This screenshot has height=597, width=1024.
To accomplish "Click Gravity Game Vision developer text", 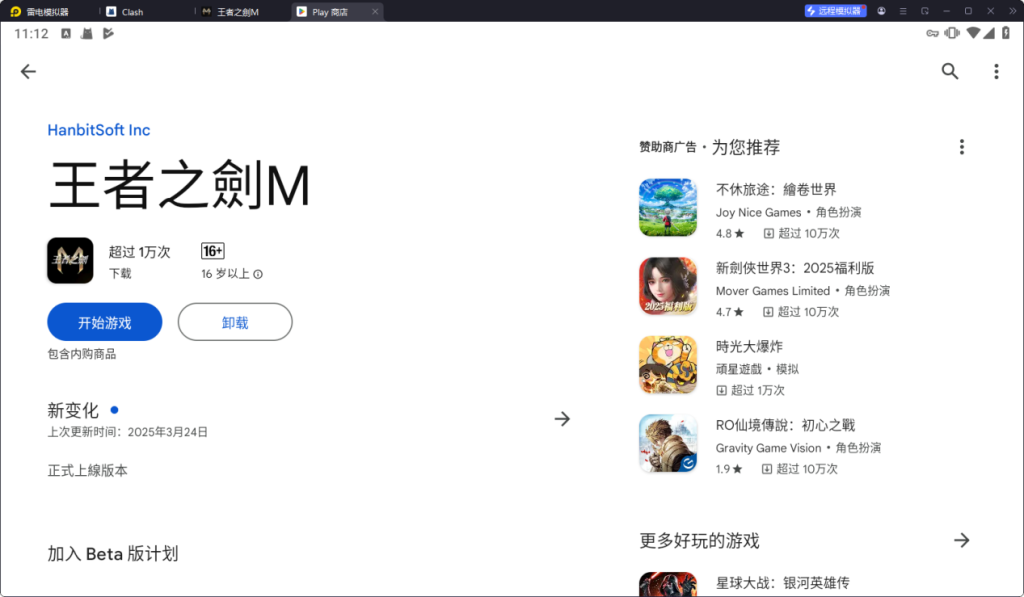I will [x=768, y=448].
